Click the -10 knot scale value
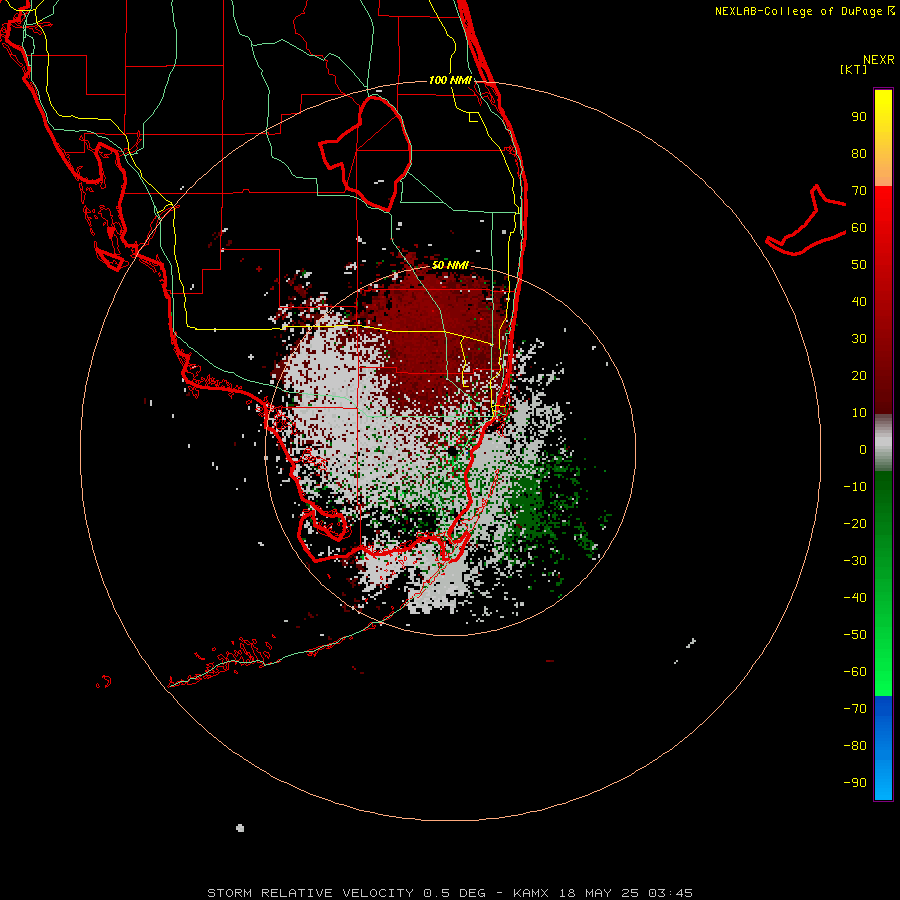This screenshot has width=900, height=900. click(855, 487)
